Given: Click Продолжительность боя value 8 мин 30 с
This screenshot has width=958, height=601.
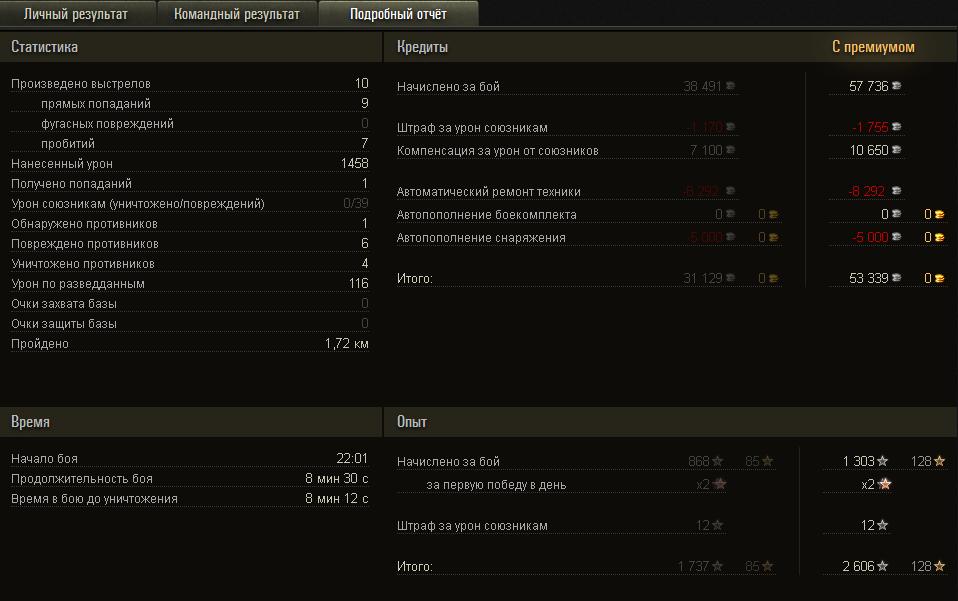Looking at the screenshot, I should click(337, 479).
